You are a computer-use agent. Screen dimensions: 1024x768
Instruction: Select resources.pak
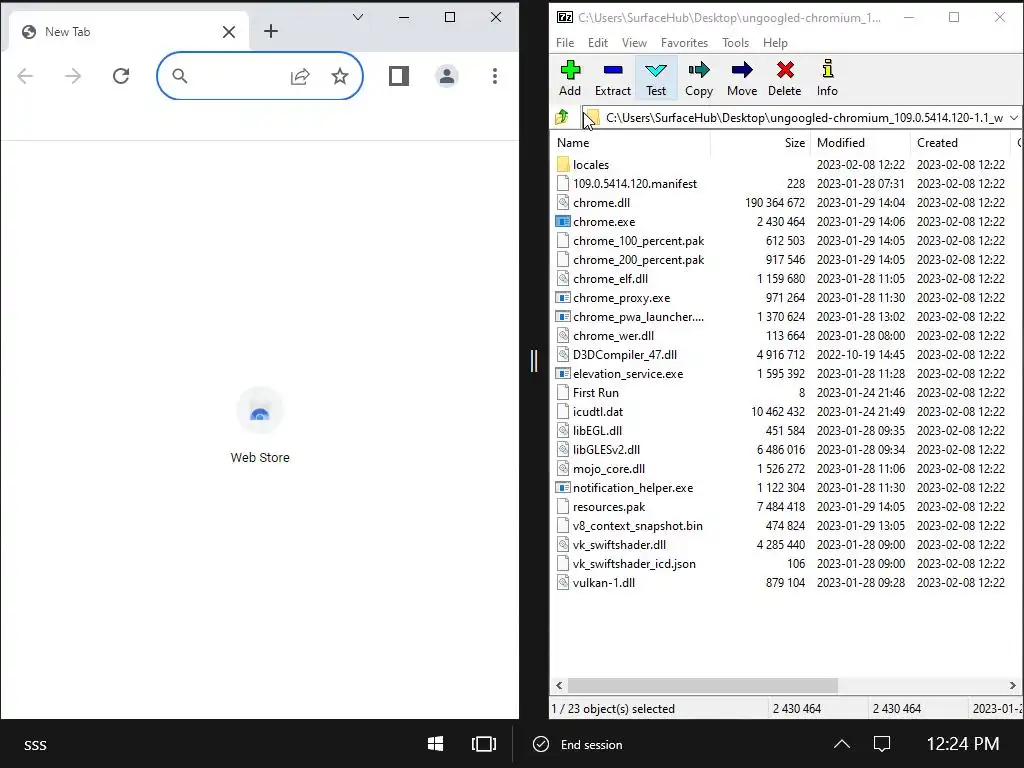609,506
